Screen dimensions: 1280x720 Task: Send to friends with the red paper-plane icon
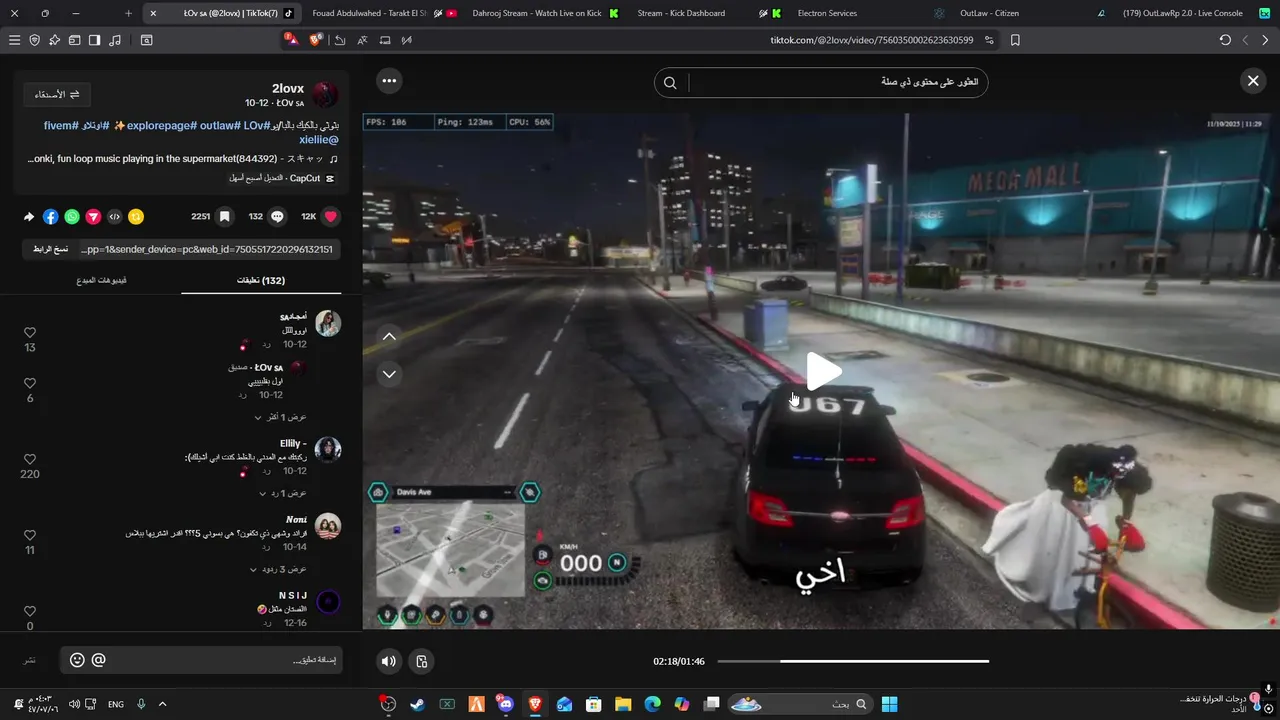[93, 216]
